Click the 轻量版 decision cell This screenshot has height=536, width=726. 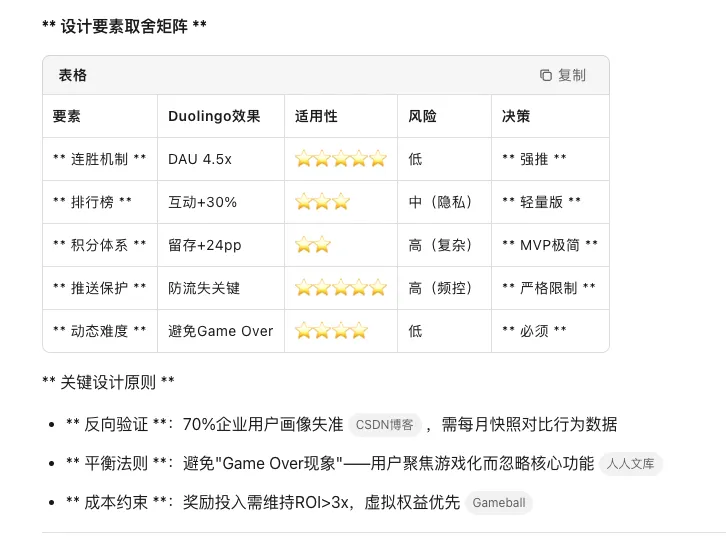[x=551, y=202]
